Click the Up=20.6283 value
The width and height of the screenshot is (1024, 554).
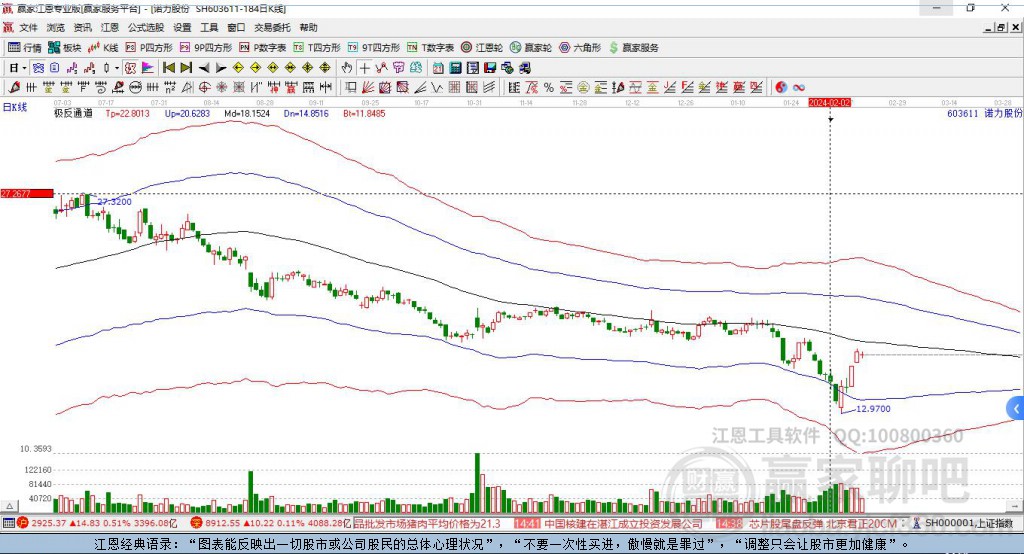pos(187,113)
